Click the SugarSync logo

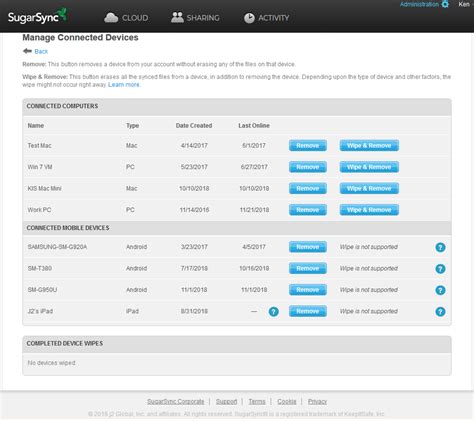pyautogui.click(x=37, y=16)
